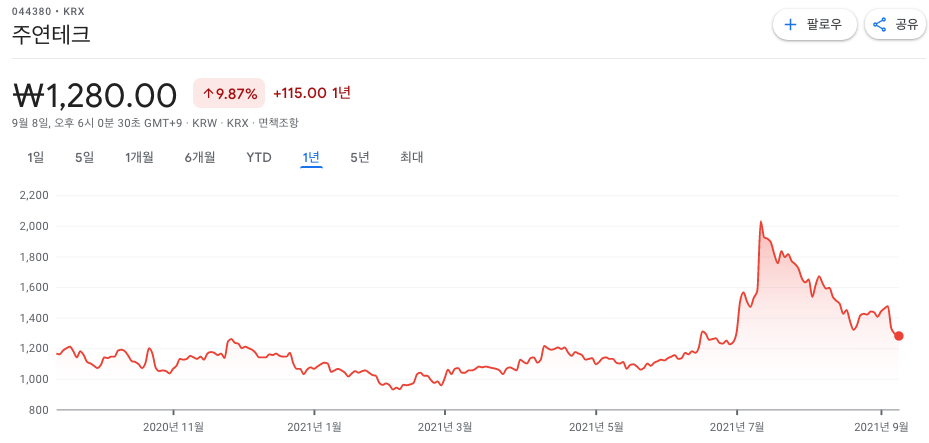
Task: Switch to the 6개월 range tab
Action: (x=200, y=158)
